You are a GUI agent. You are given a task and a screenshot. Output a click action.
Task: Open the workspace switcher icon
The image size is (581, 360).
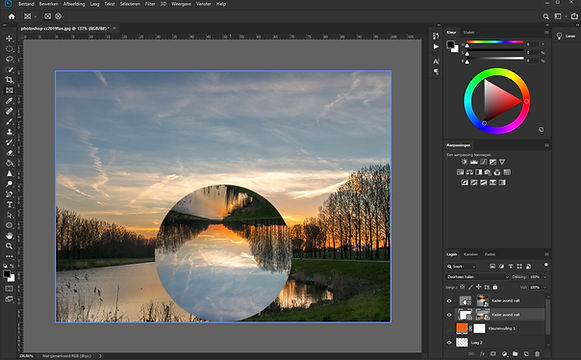(x=558, y=16)
